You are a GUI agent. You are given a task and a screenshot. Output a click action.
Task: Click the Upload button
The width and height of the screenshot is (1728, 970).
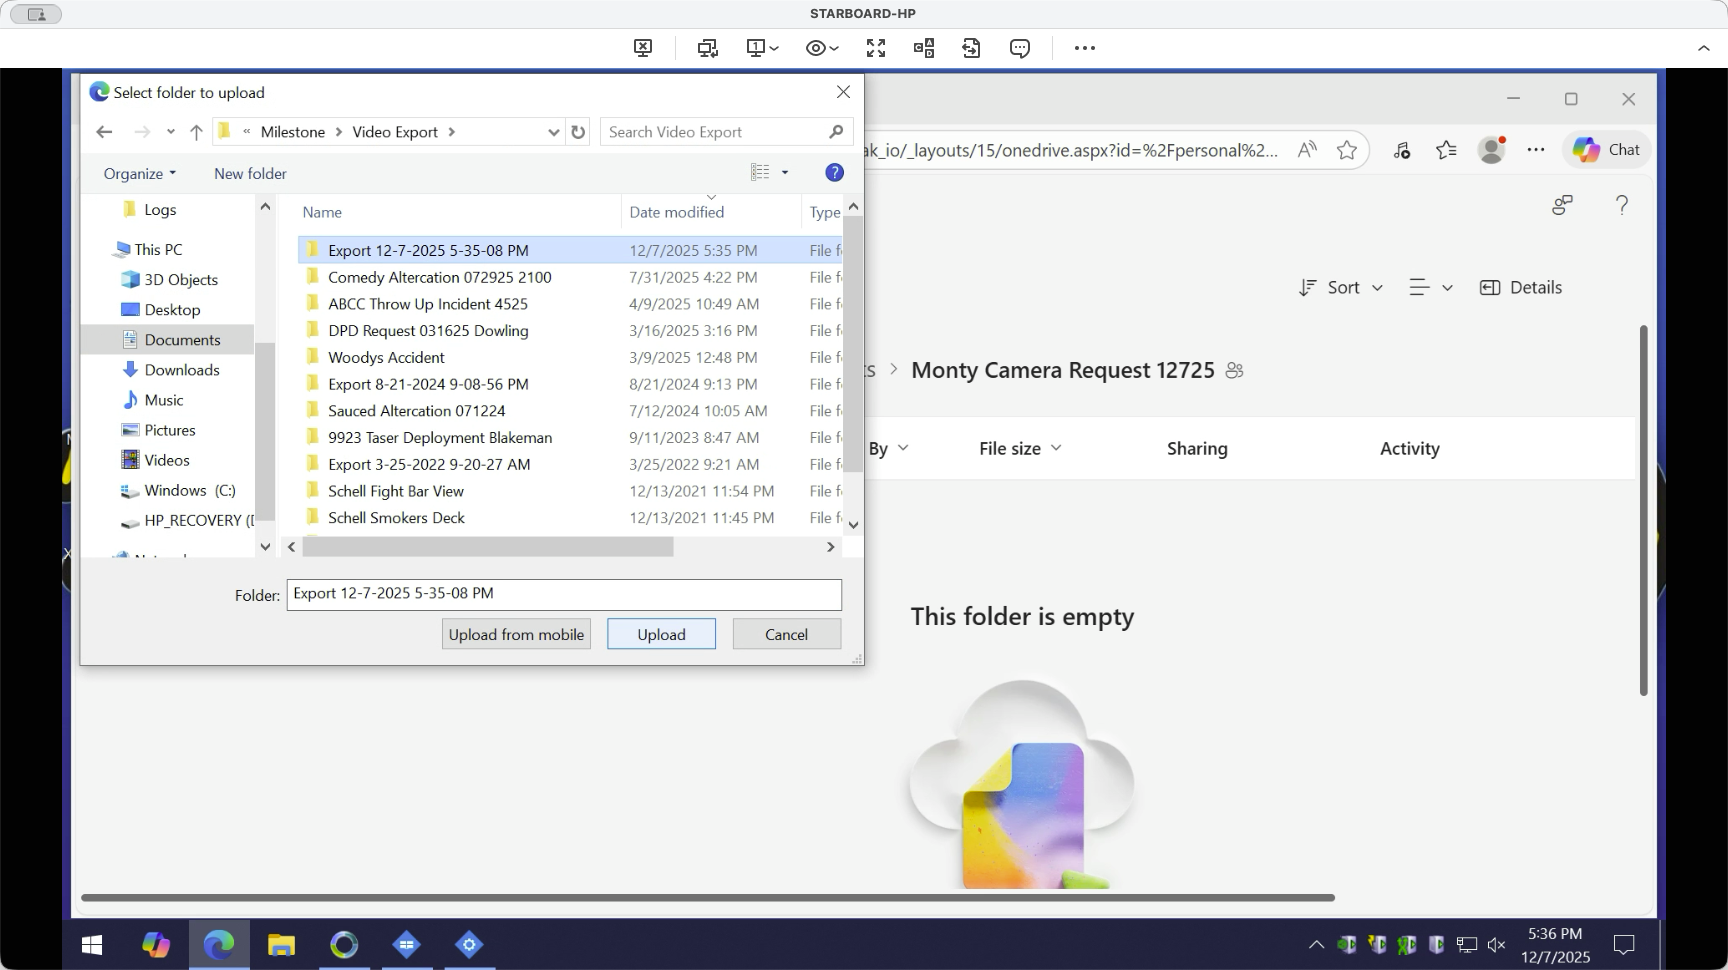click(661, 634)
